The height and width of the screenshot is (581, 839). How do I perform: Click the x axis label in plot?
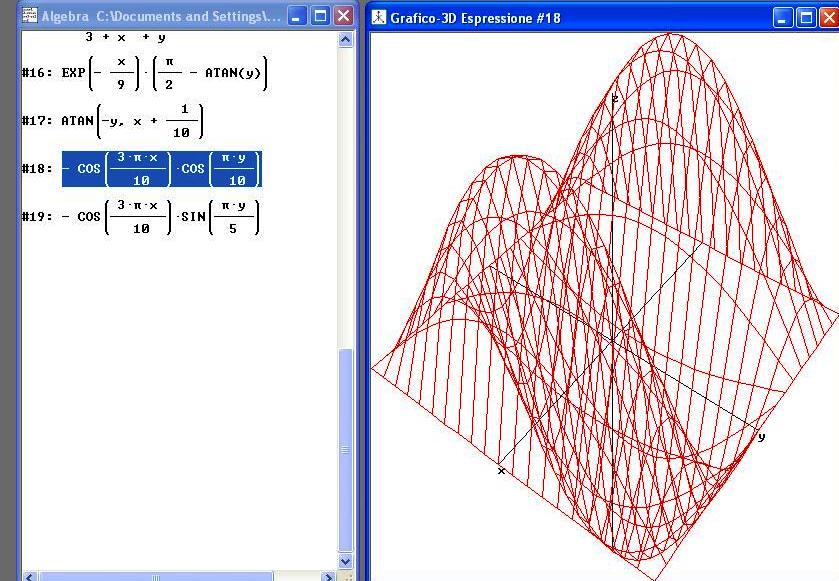[x=501, y=471]
